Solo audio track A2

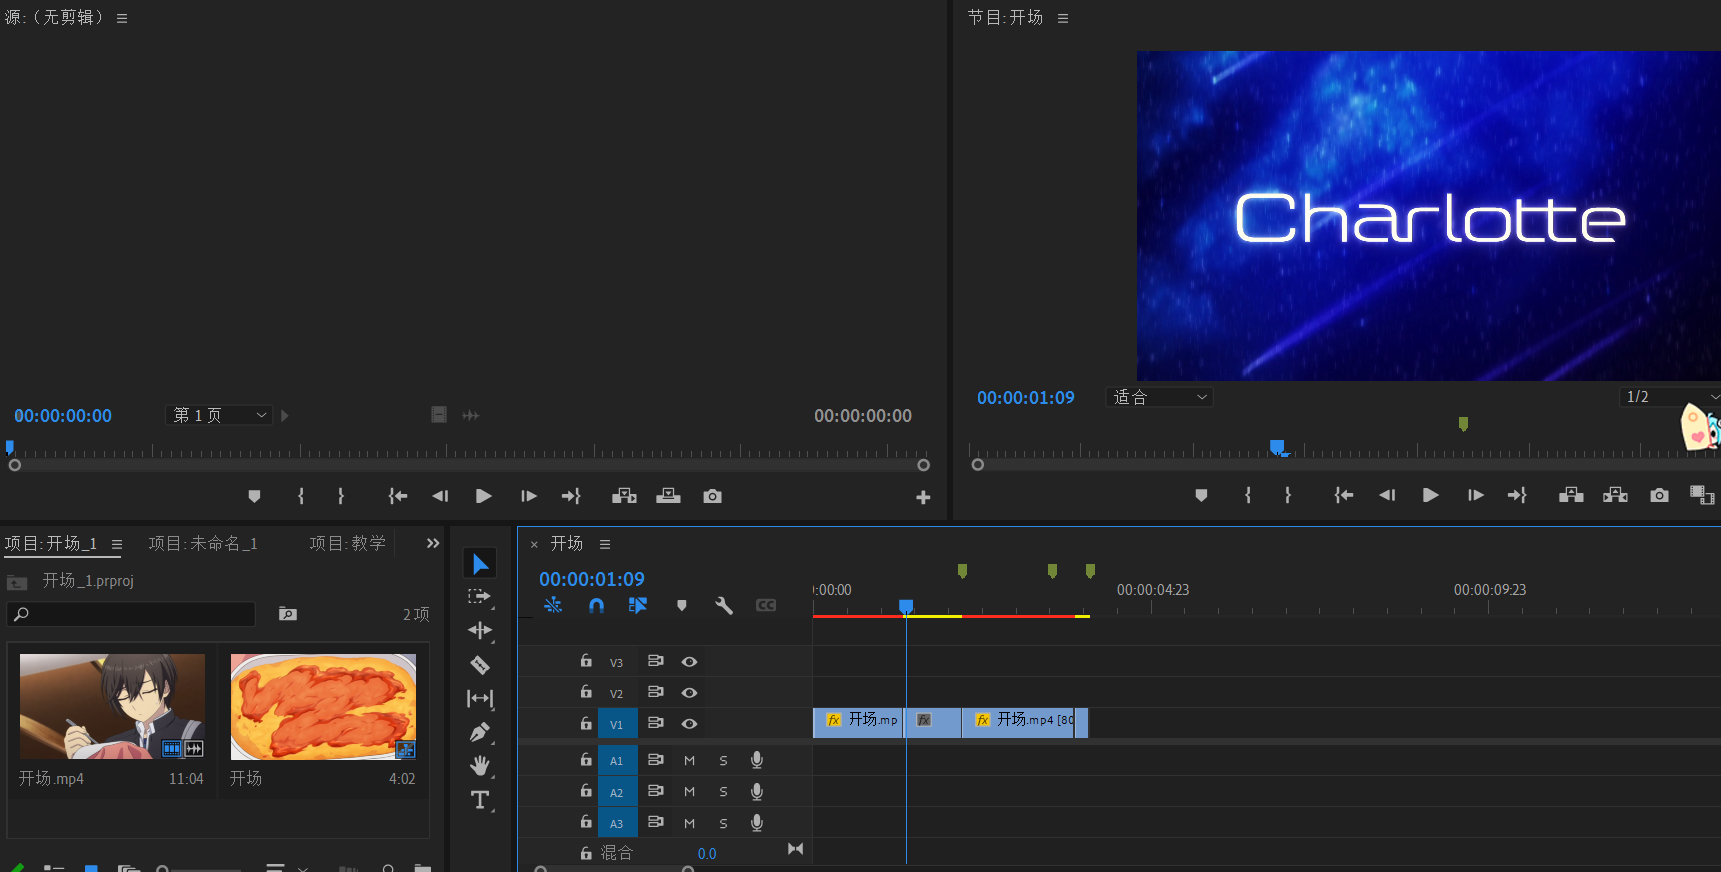coord(723,792)
